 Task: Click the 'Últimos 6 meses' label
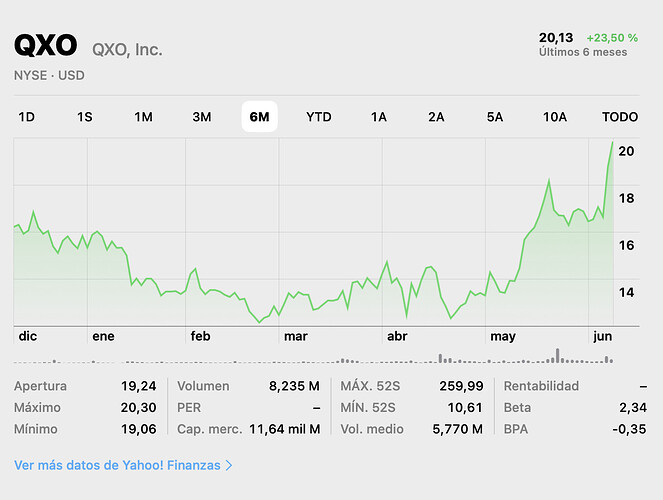pos(583,52)
